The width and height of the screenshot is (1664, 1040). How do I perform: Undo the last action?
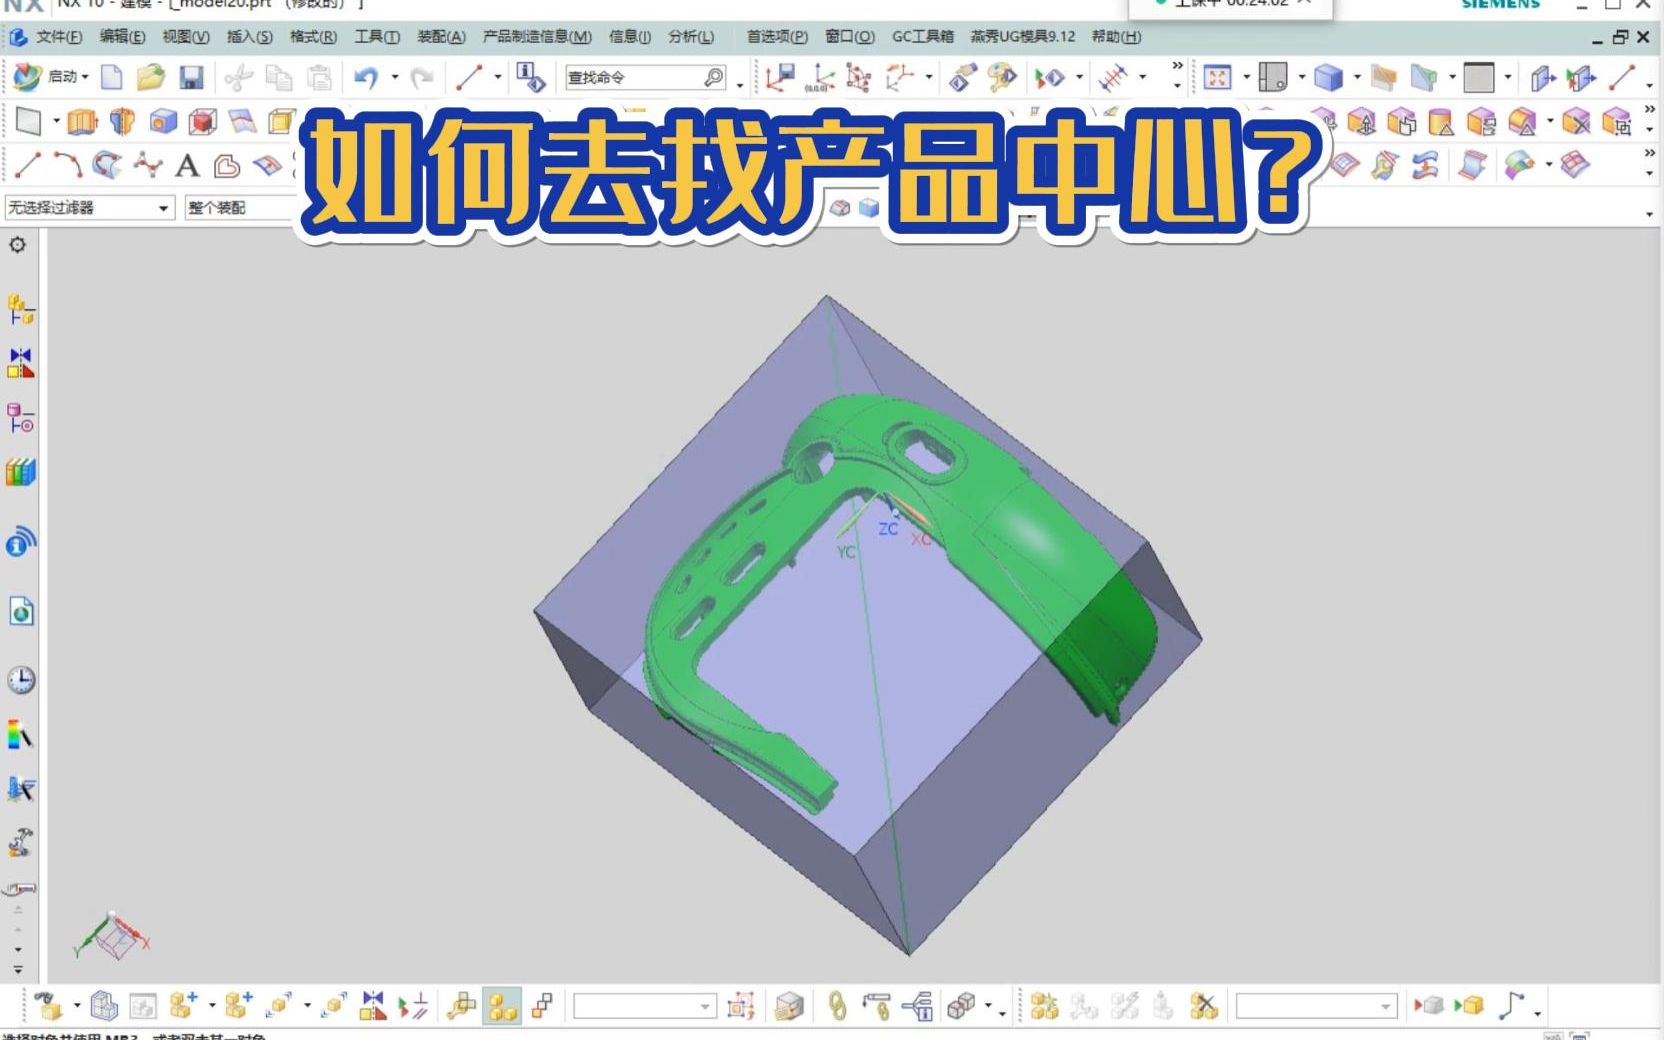(x=366, y=77)
